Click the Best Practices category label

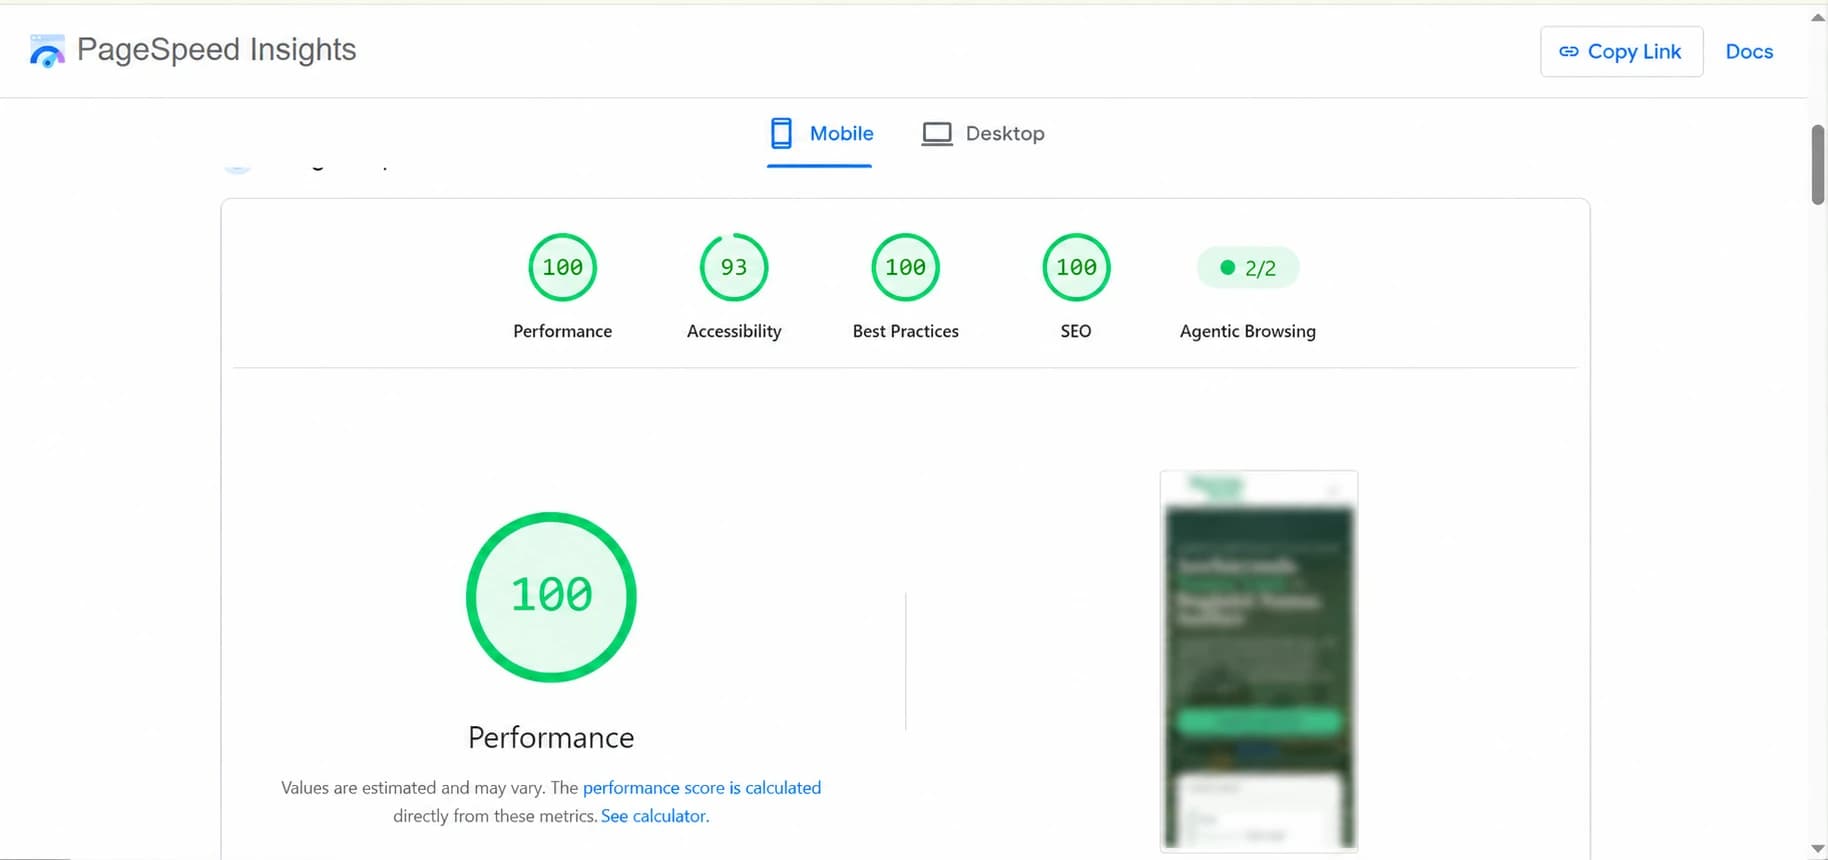click(x=906, y=331)
